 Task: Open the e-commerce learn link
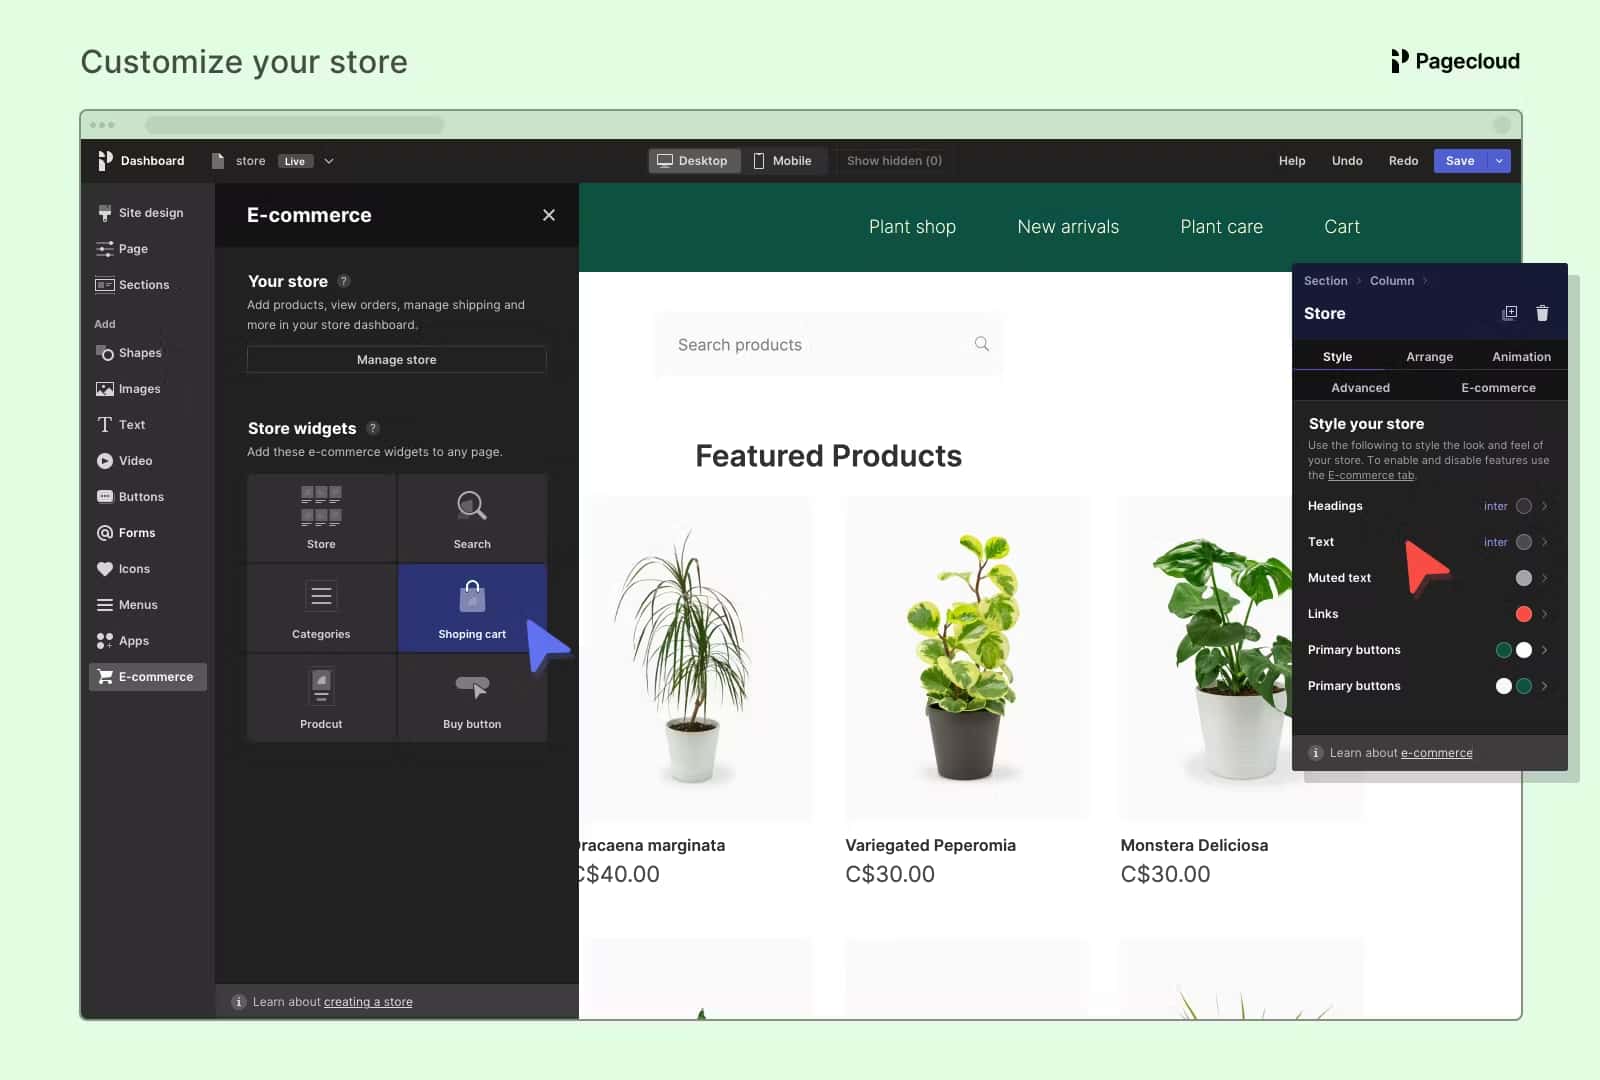(x=1436, y=753)
